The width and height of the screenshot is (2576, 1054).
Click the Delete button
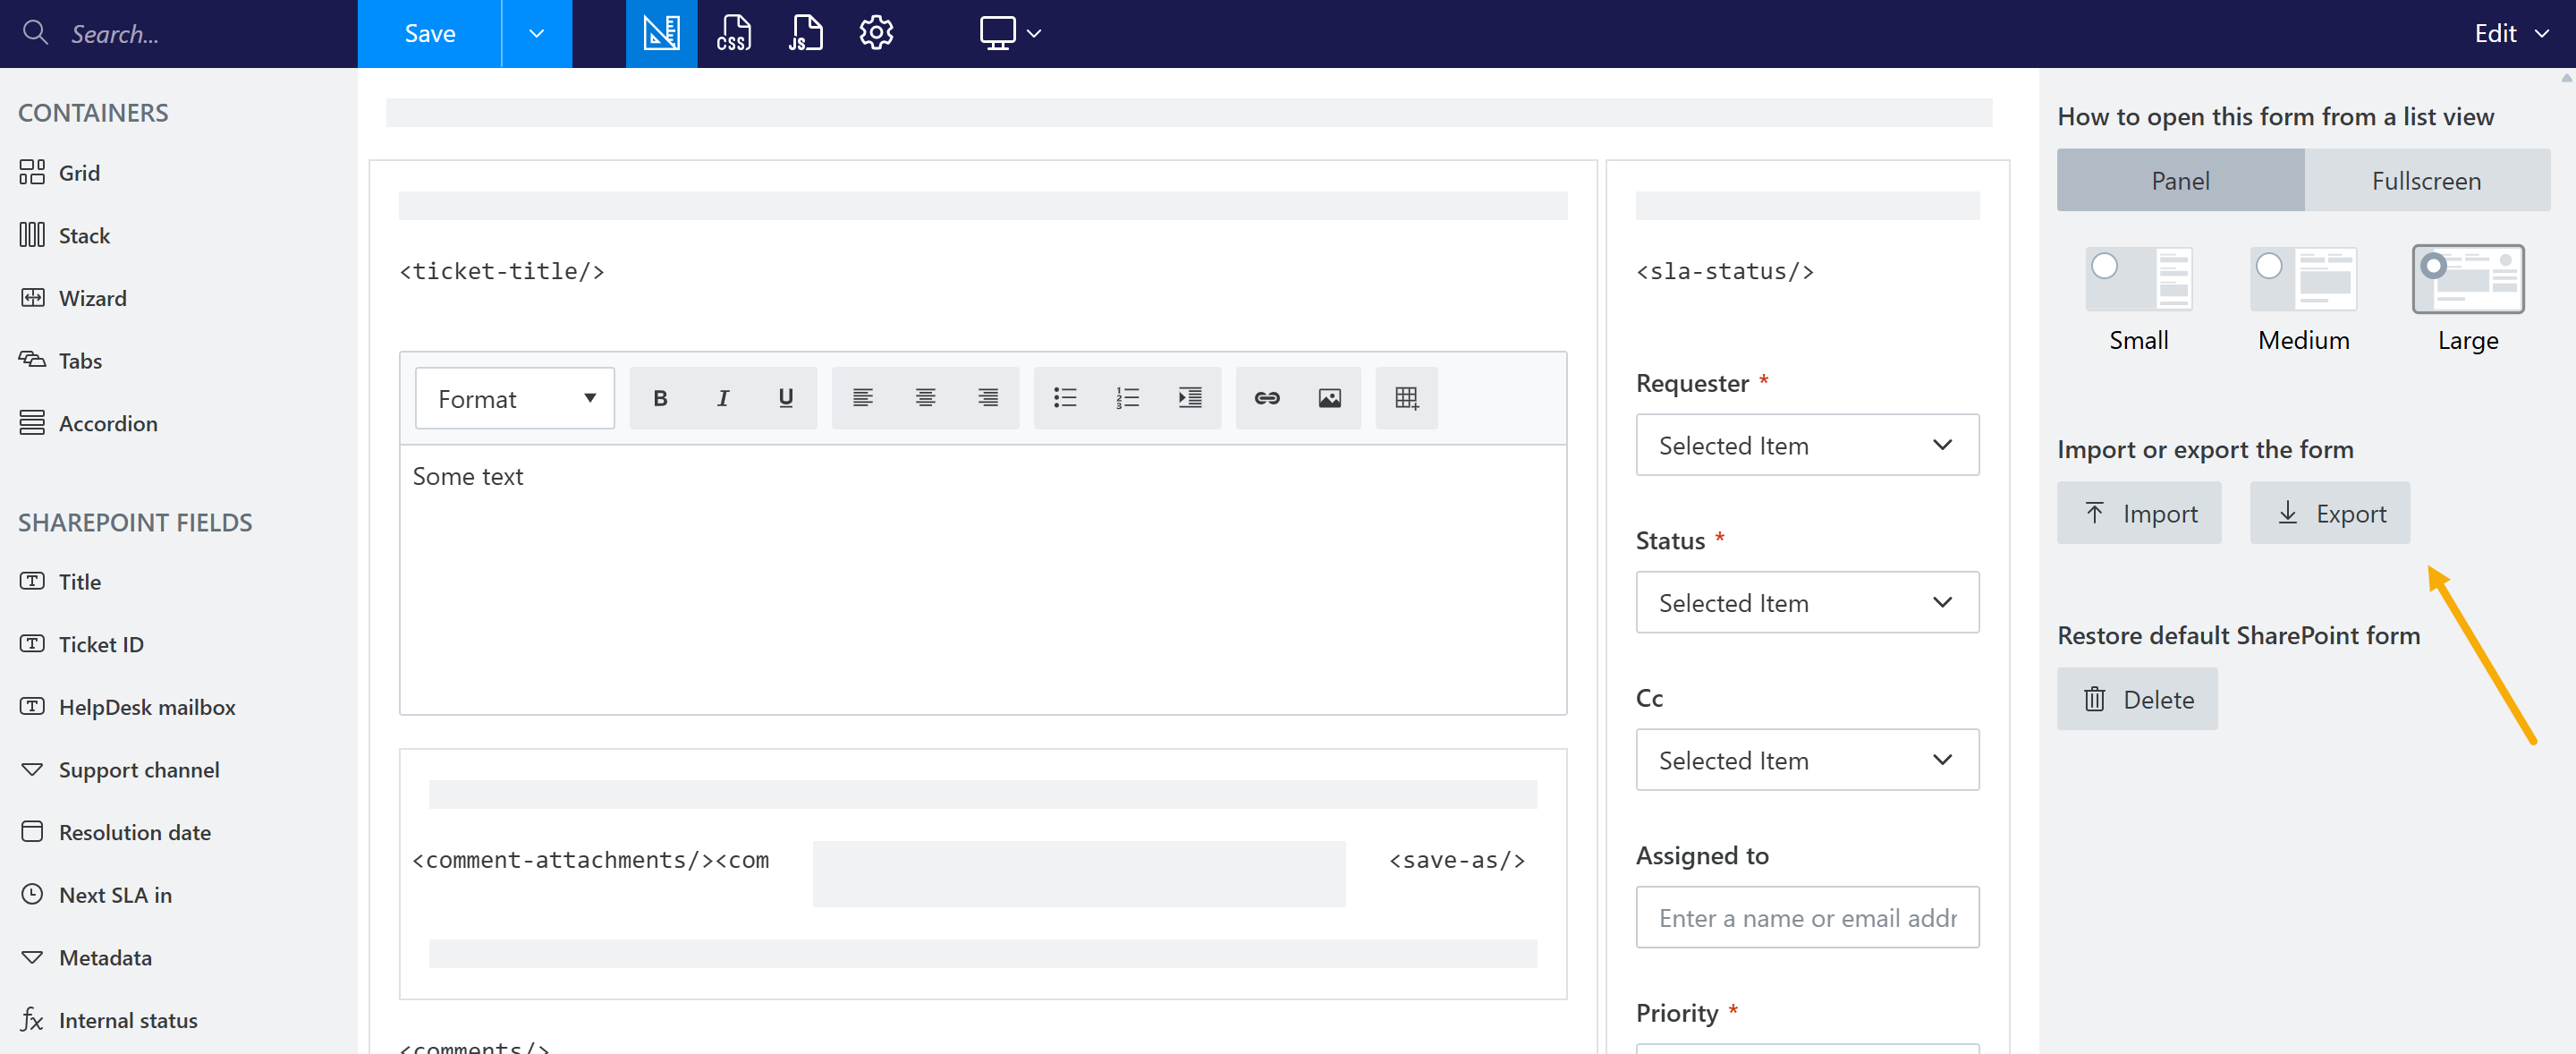click(2137, 699)
